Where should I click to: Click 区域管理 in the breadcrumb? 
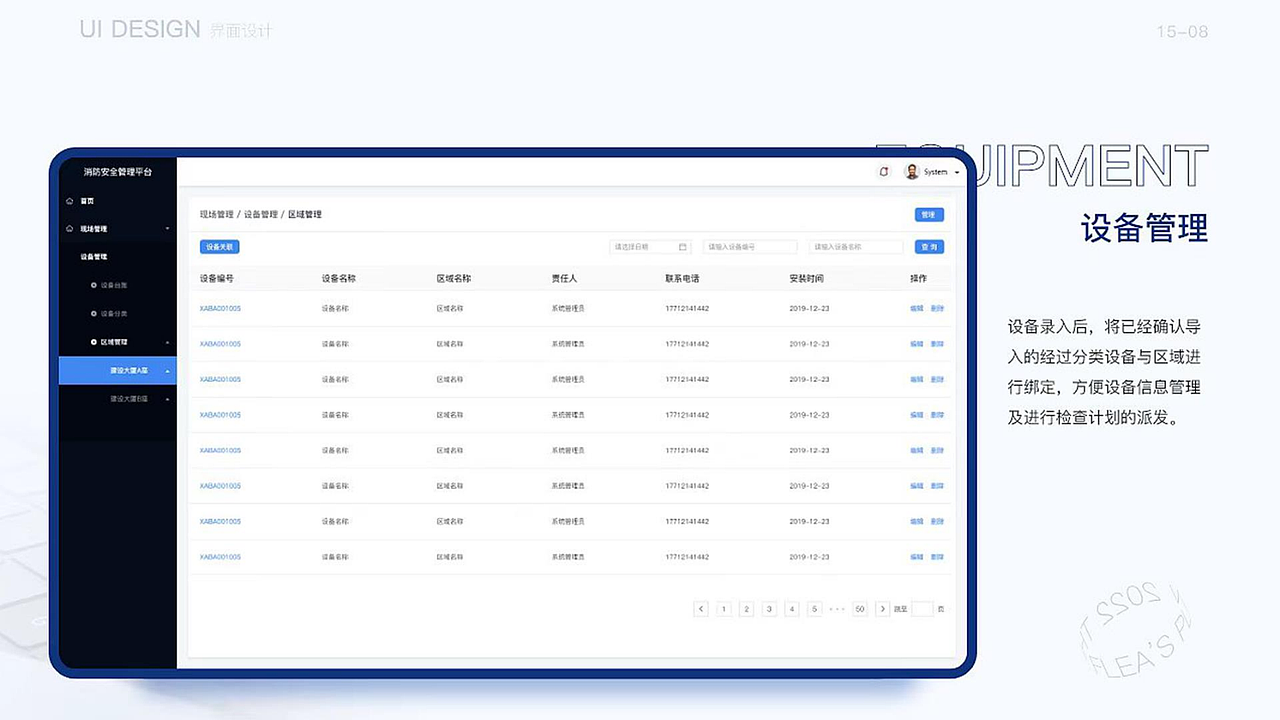(305, 214)
